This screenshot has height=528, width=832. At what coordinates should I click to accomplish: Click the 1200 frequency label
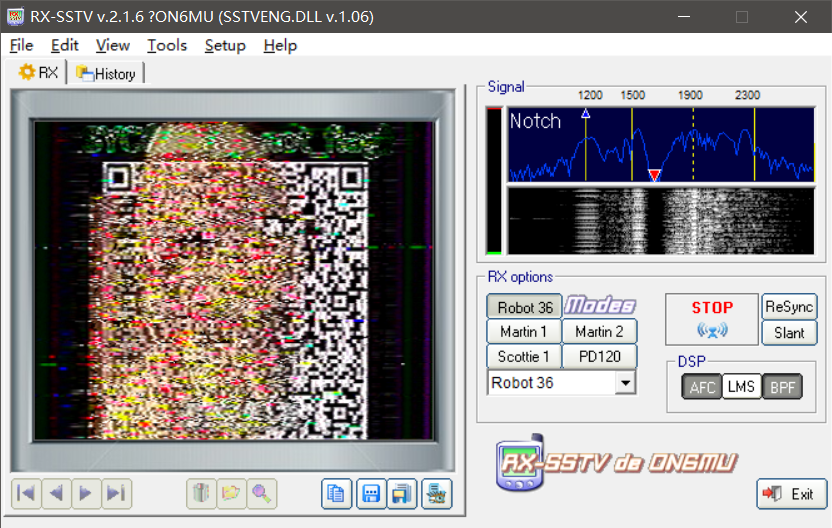tap(590, 95)
